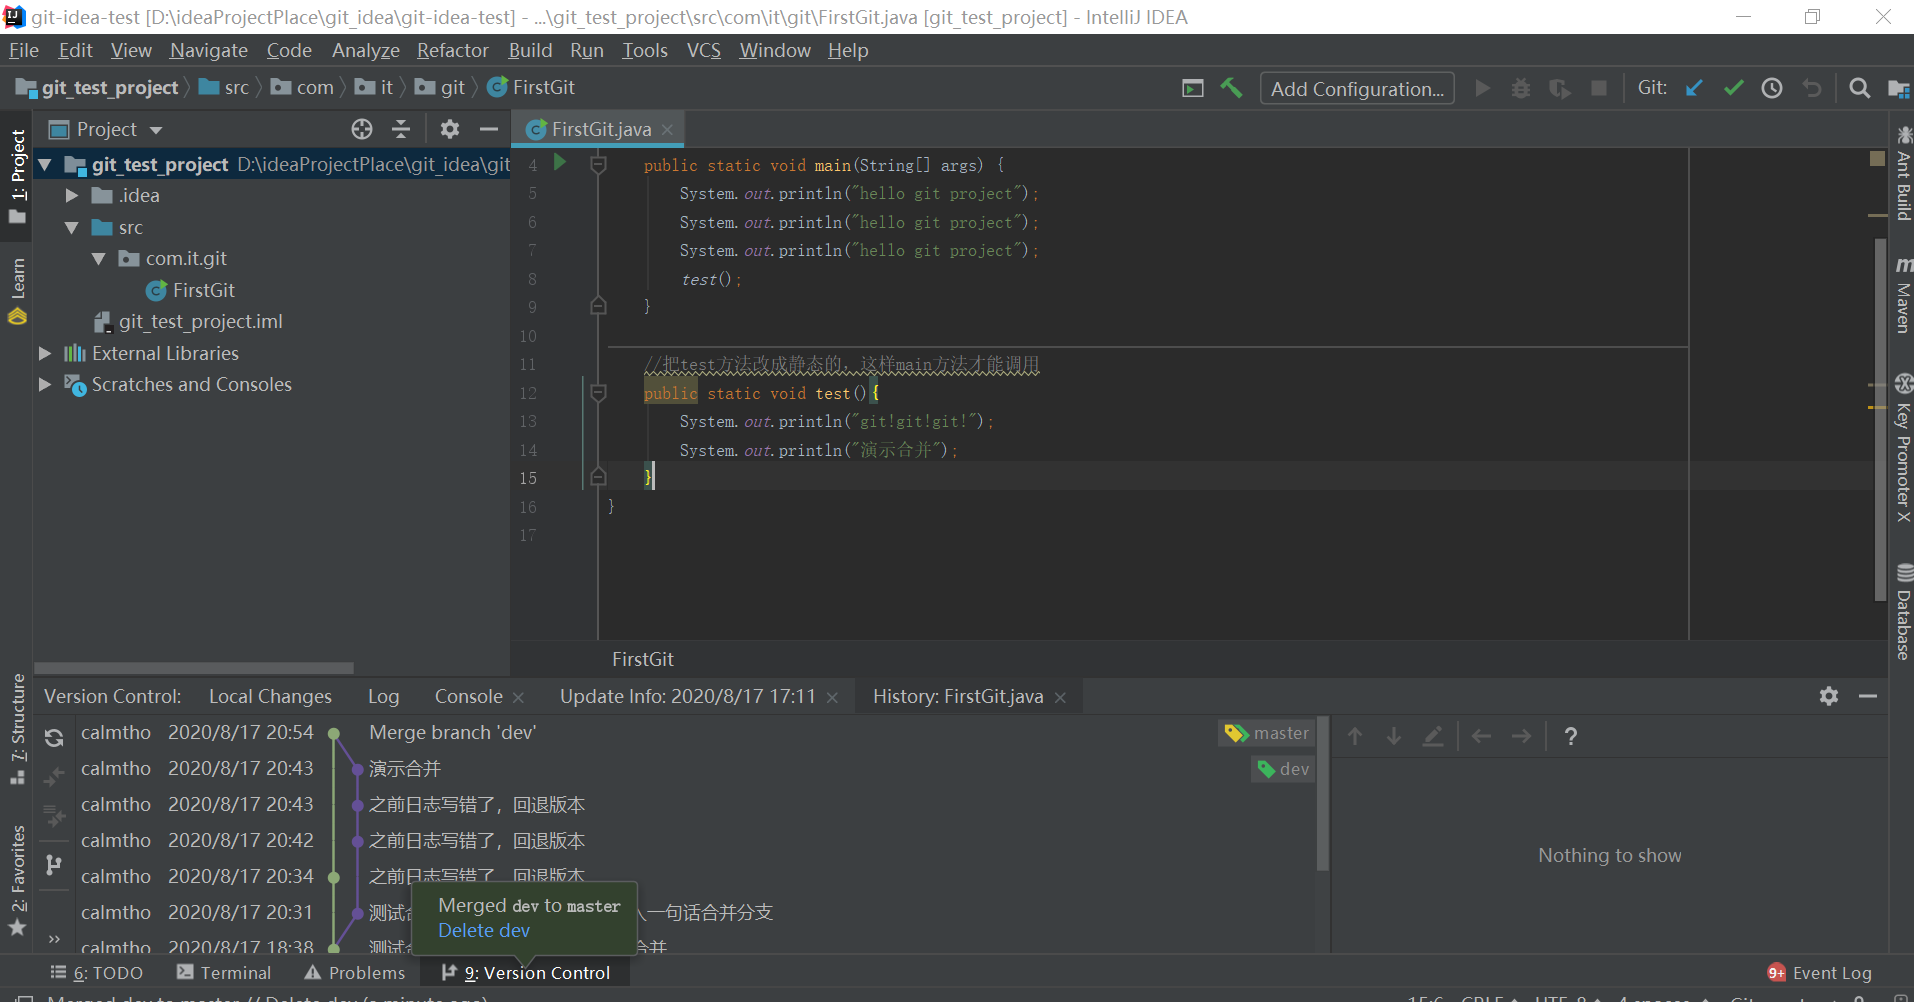Open the Refactor menu

click(x=453, y=50)
